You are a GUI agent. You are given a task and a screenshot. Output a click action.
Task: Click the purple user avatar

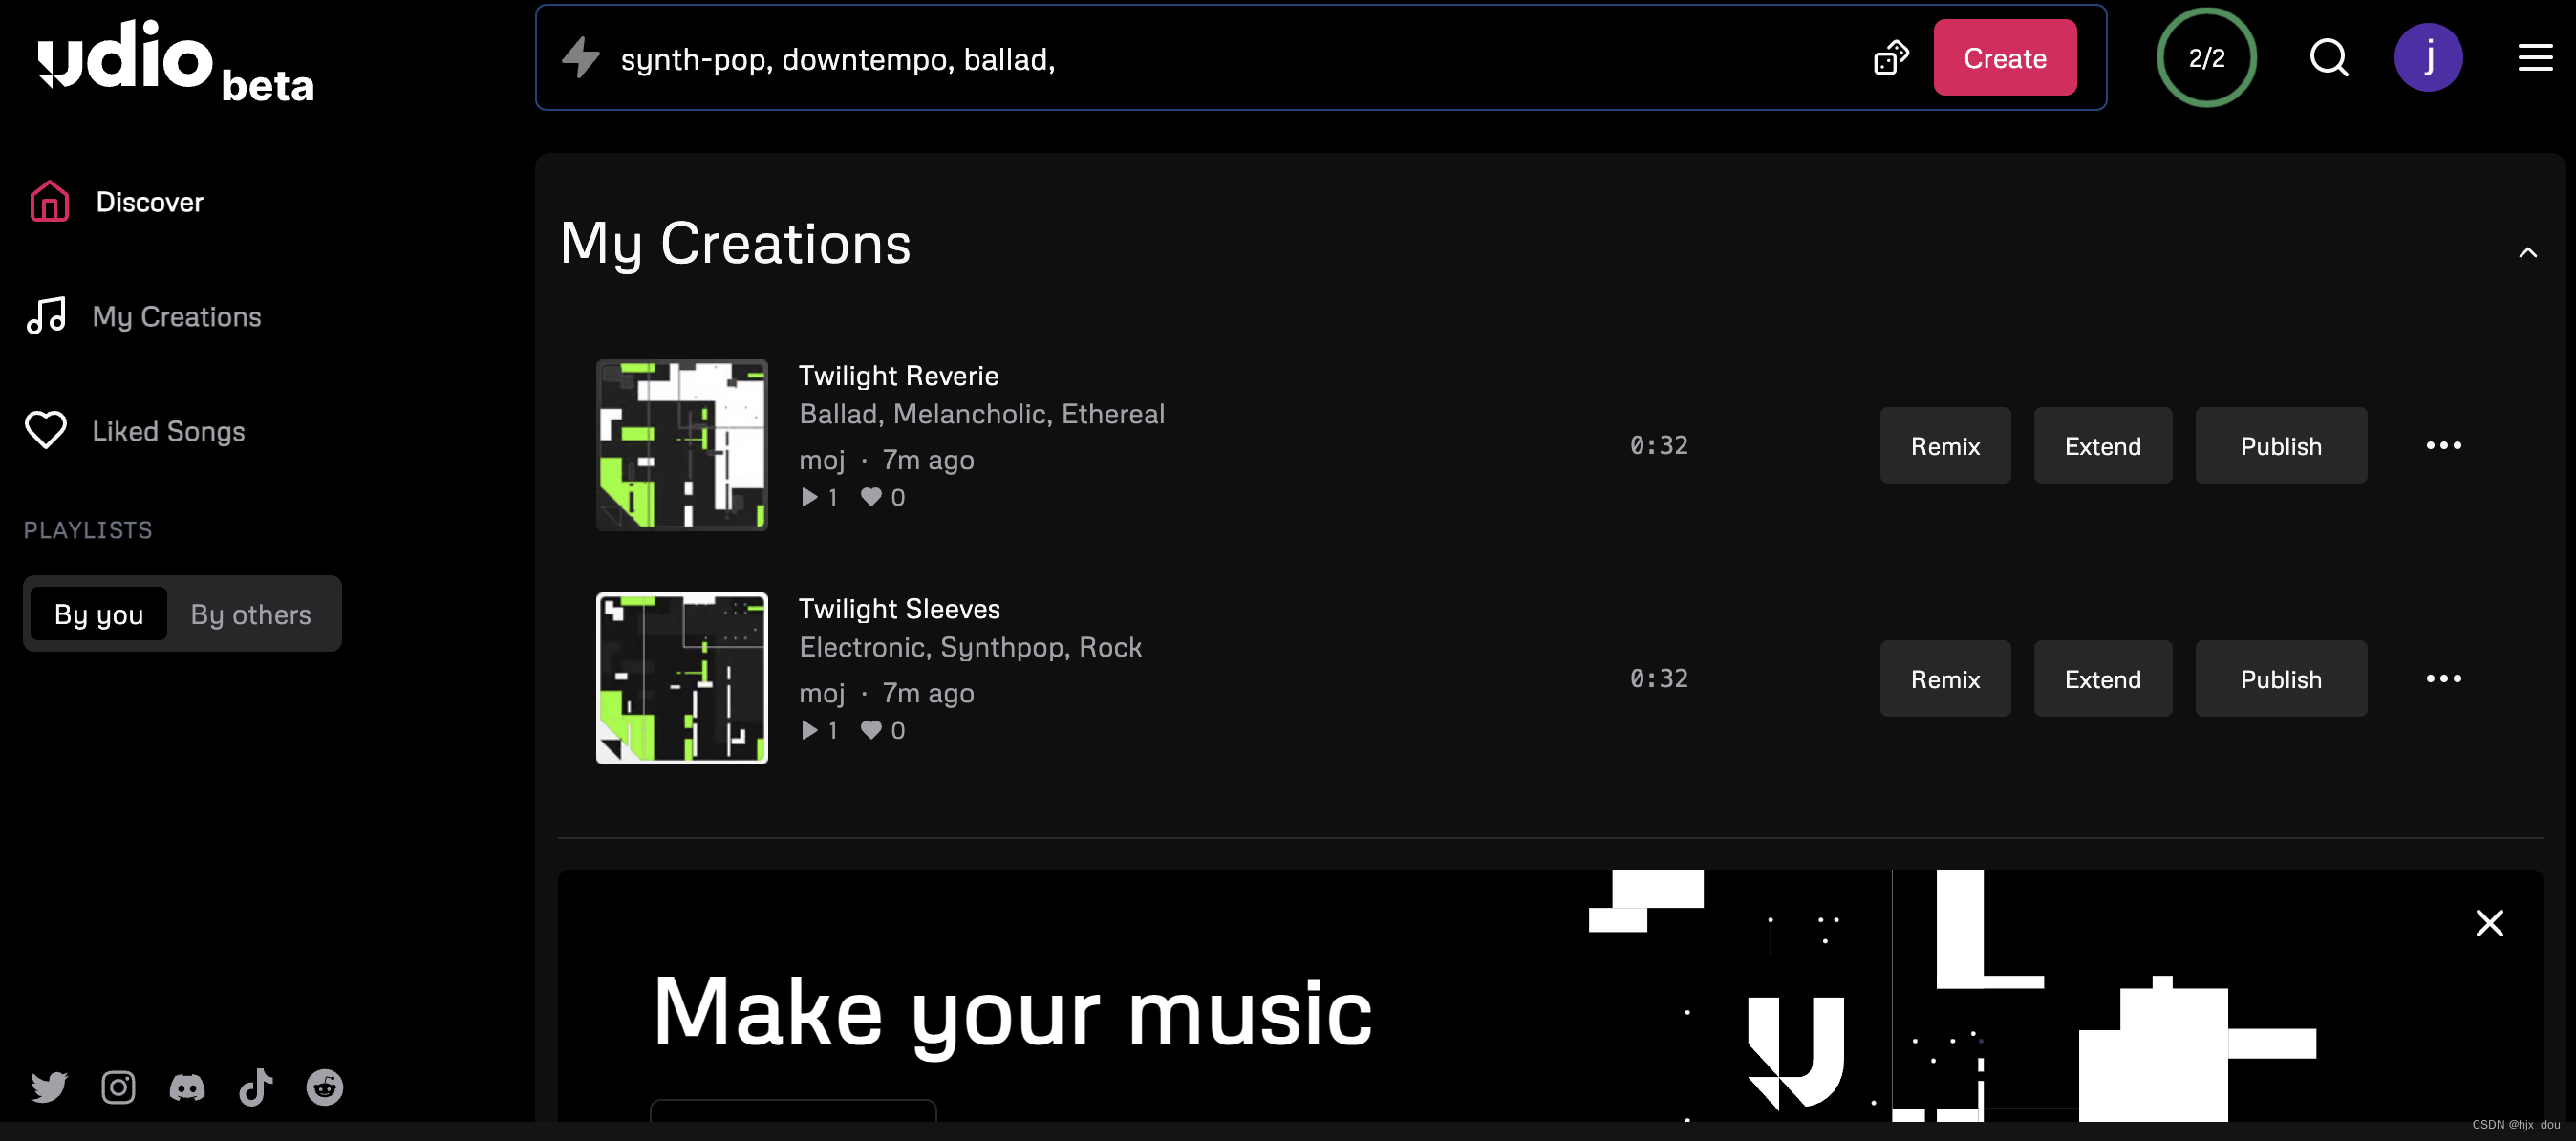click(x=2427, y=58)
